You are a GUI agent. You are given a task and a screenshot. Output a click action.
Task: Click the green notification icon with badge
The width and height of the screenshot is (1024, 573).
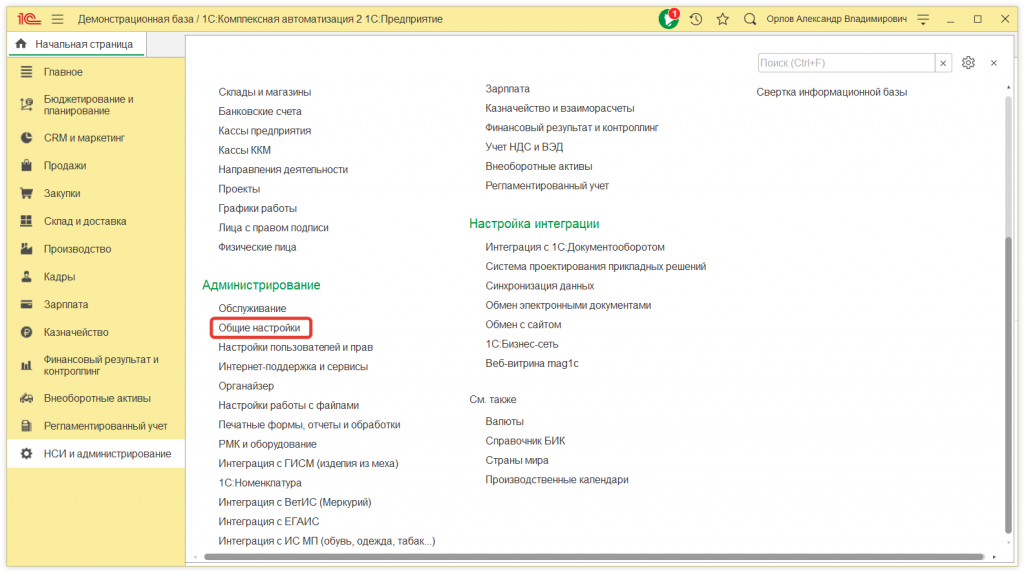click(x=668, y=19)
